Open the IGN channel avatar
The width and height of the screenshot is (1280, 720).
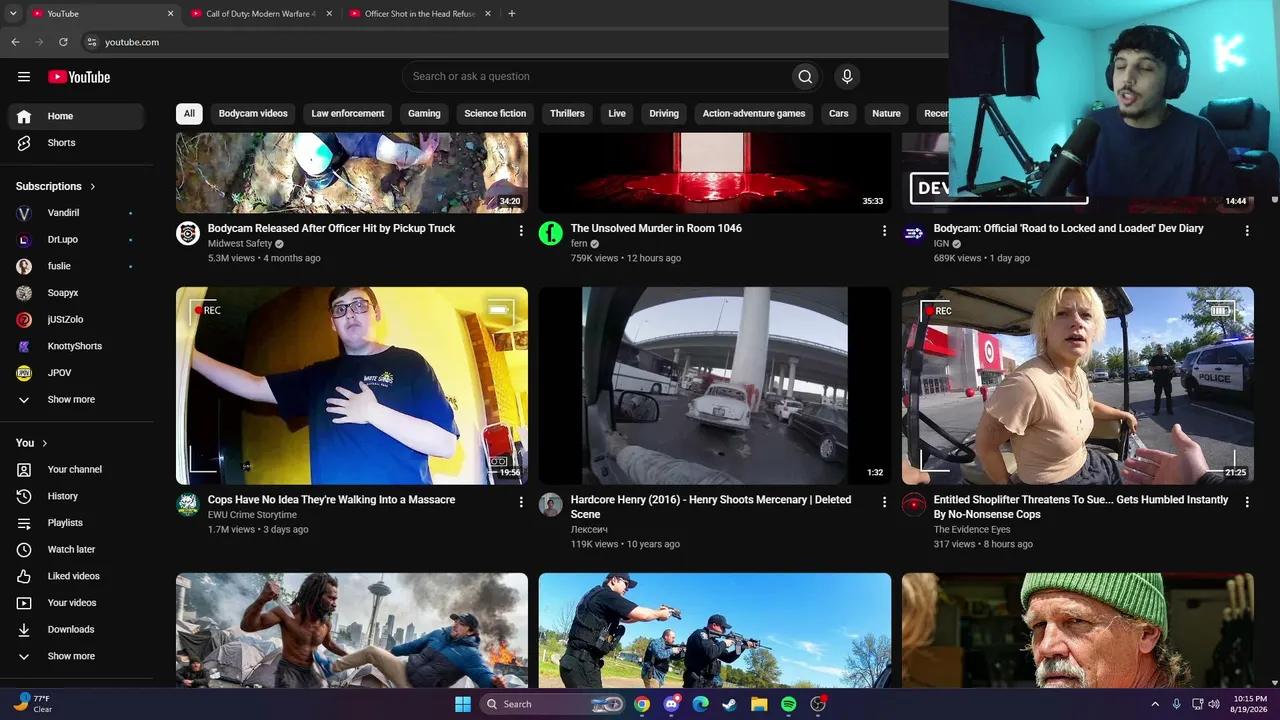[914, 234]
